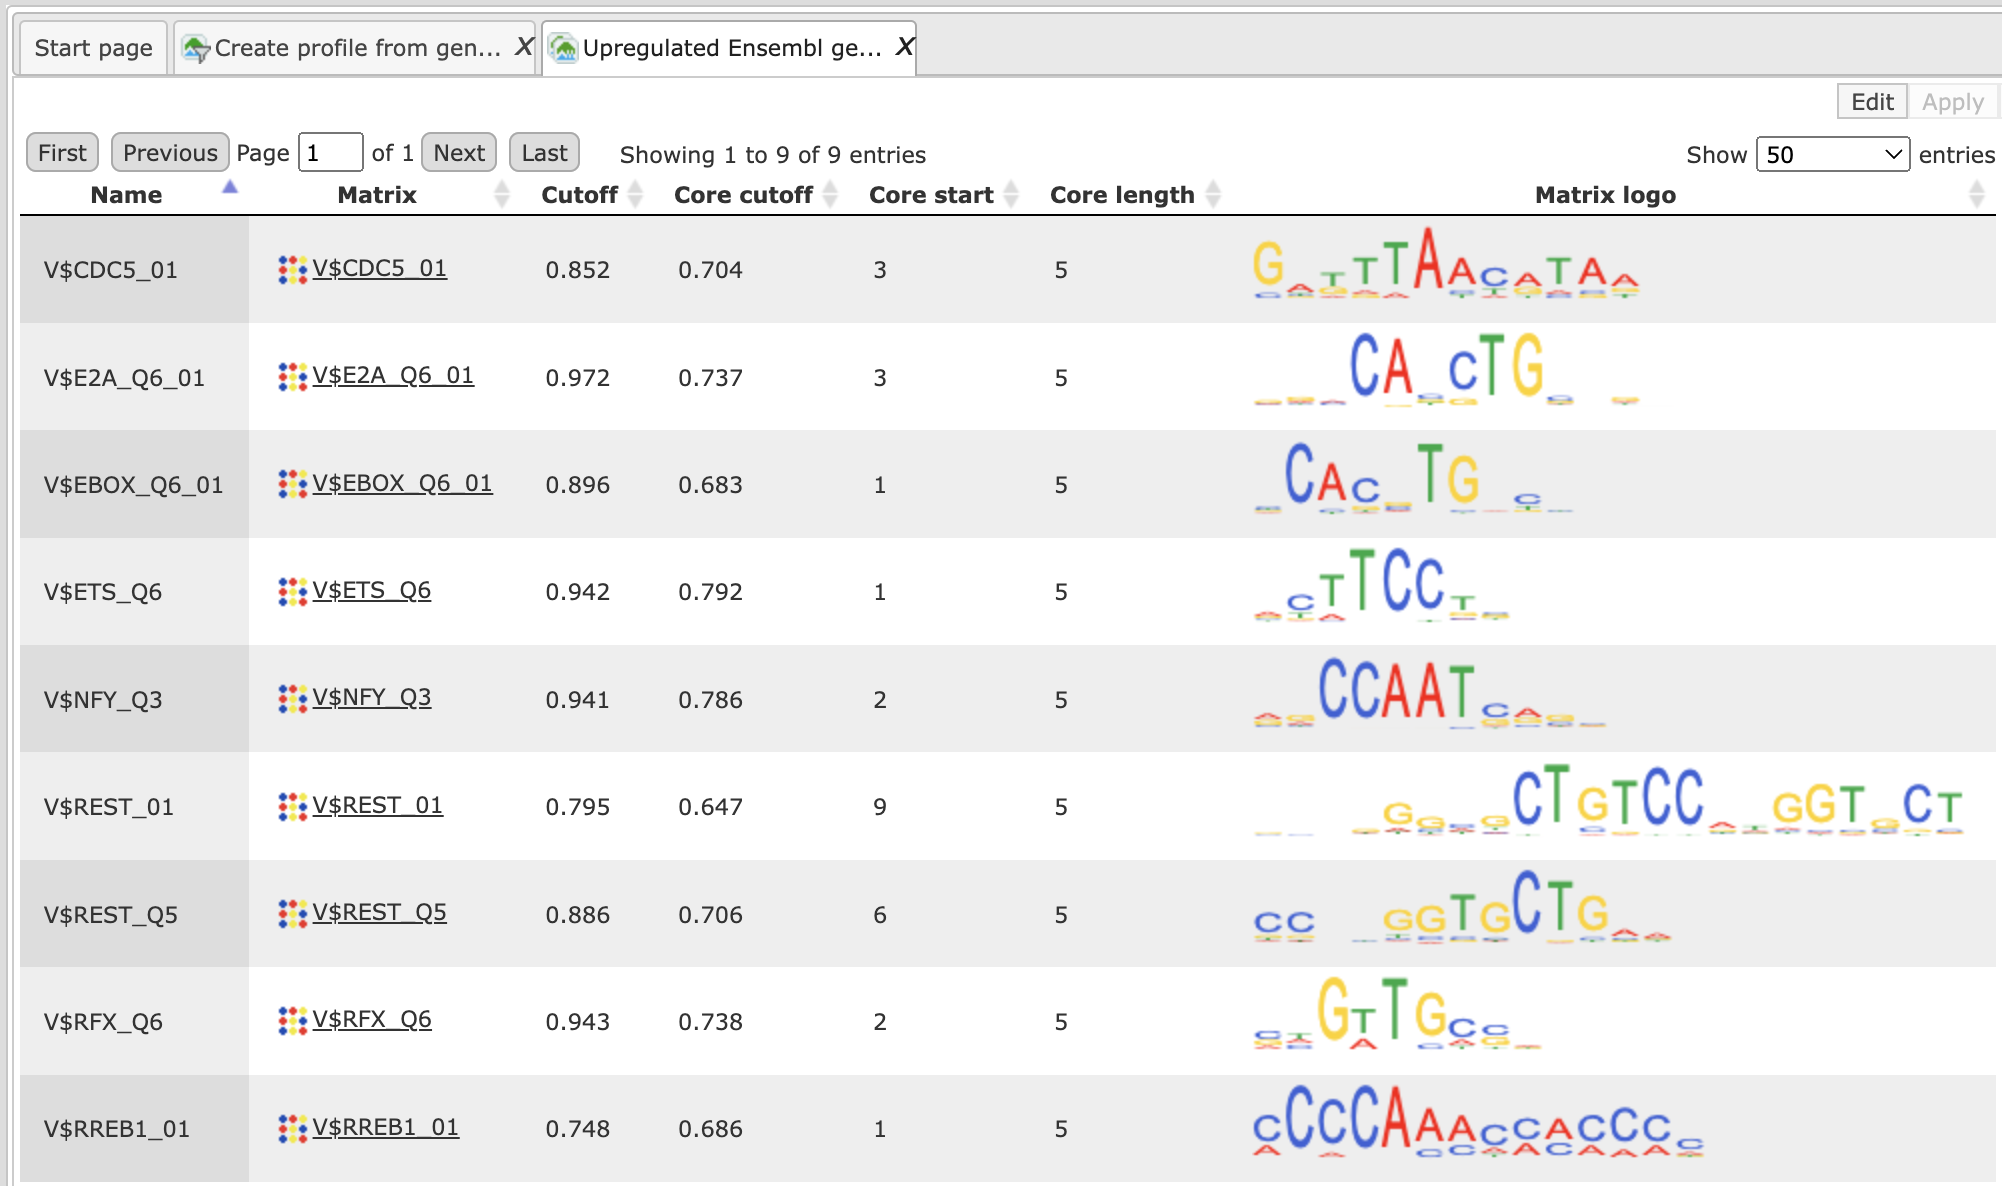Viewport: 2002px width, 1186px height.
Task: Click the matrix icon beside V$ETS_Q6
Action: coord(292,591)
